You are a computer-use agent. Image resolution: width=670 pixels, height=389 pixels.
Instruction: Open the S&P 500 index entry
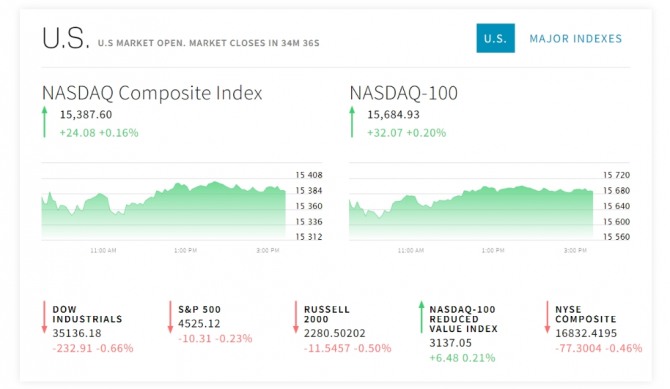tap(200, 309)
